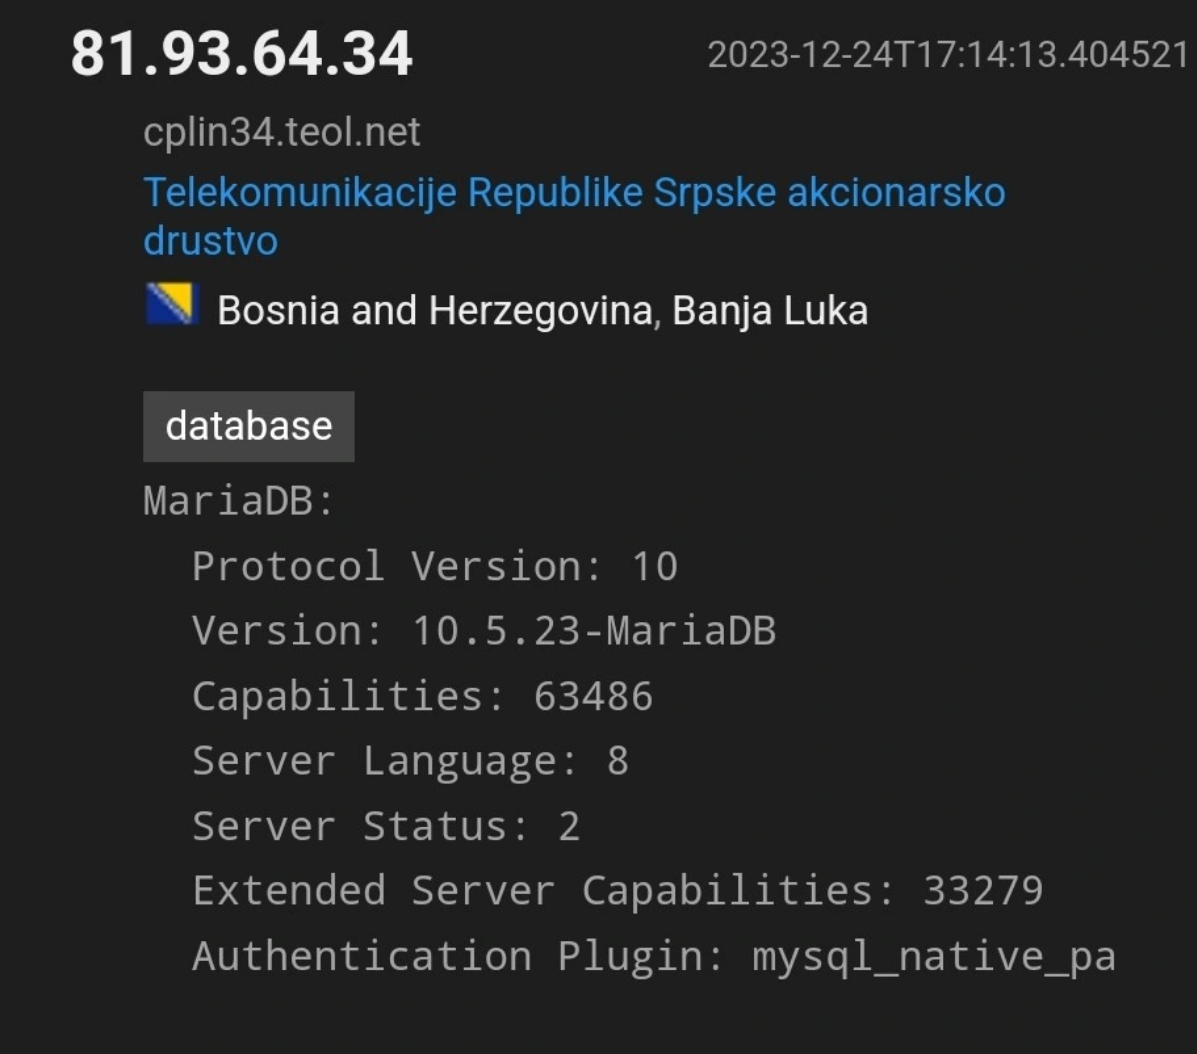Click the Version 10.5.23-MariaDB line

(484, 631)
